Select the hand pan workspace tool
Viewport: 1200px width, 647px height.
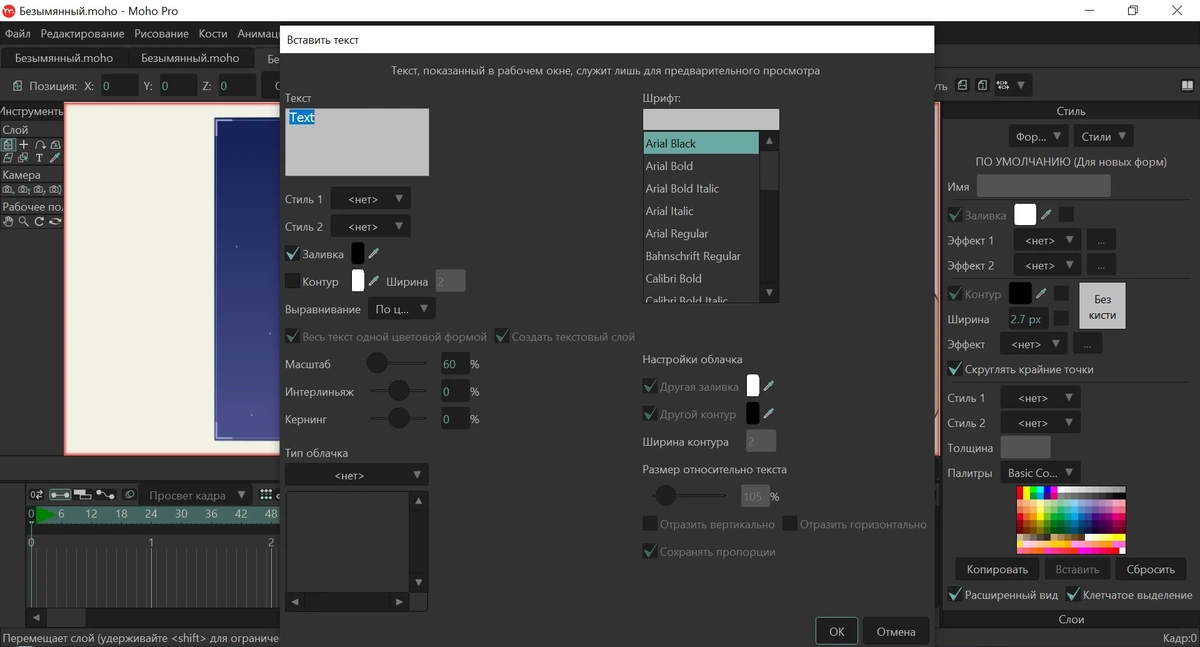tap(8, 221)
